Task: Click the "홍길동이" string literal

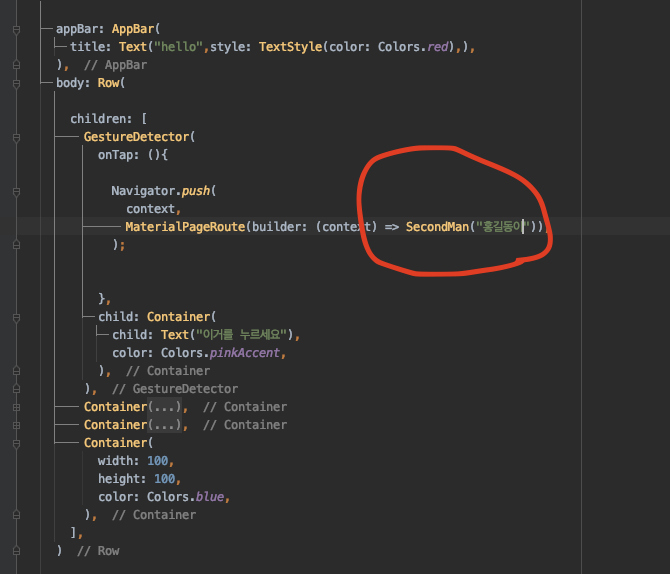Action: [503, 227]
